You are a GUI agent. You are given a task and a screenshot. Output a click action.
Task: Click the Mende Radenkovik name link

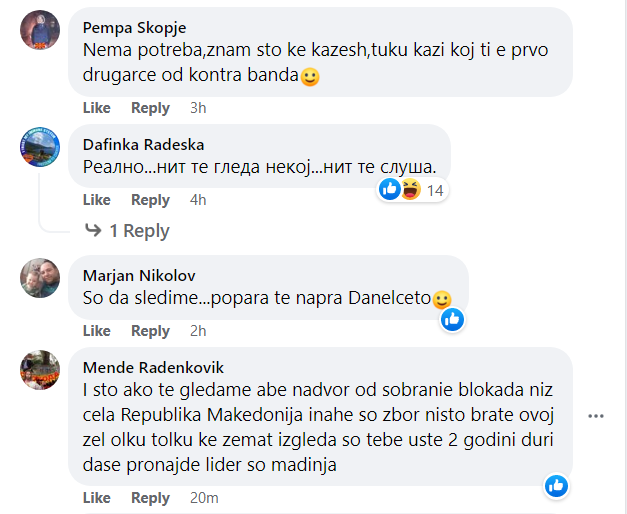(x=153, y=367)
